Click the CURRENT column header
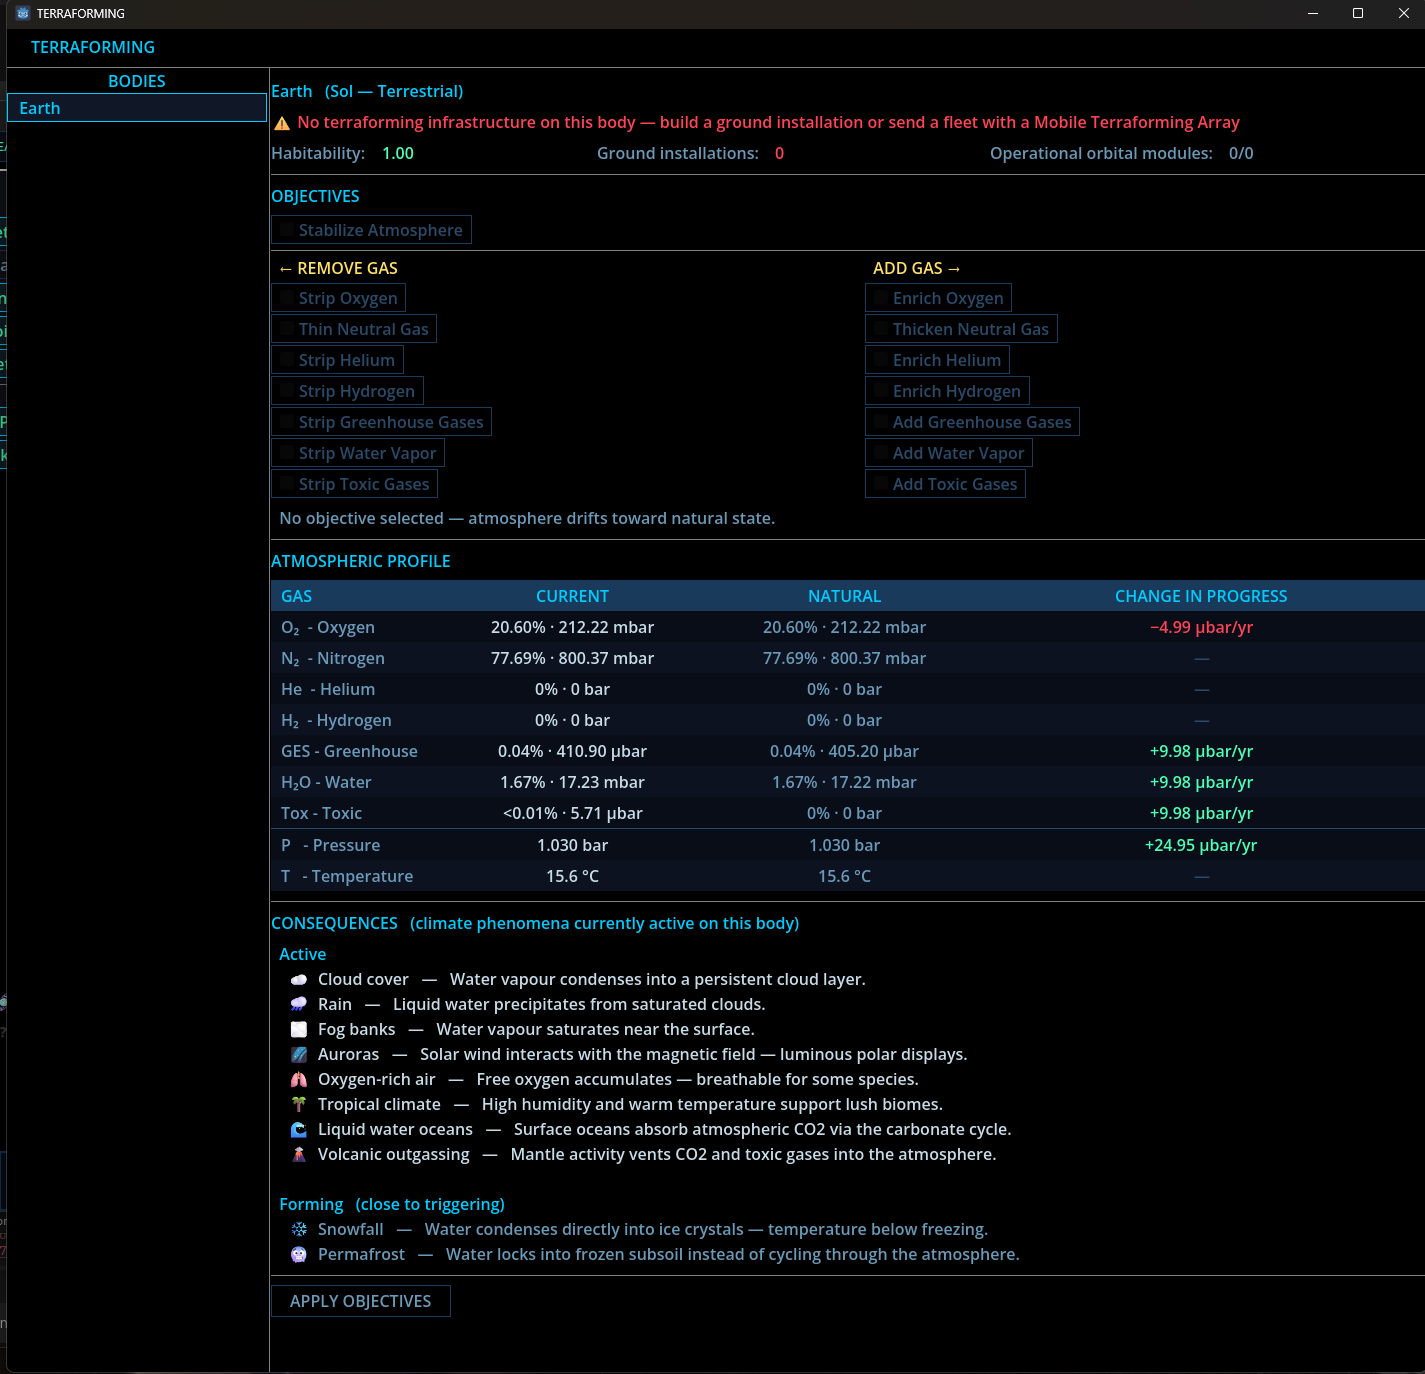This screenshot has width=1425, height=1374. point(572,597)
